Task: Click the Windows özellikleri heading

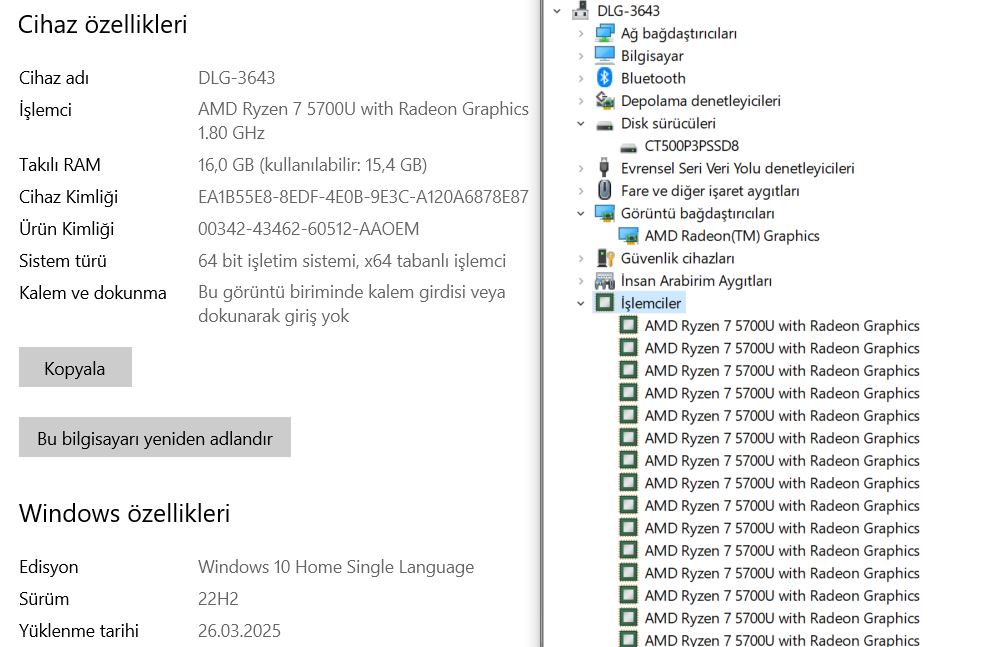Action: point(124,513)
